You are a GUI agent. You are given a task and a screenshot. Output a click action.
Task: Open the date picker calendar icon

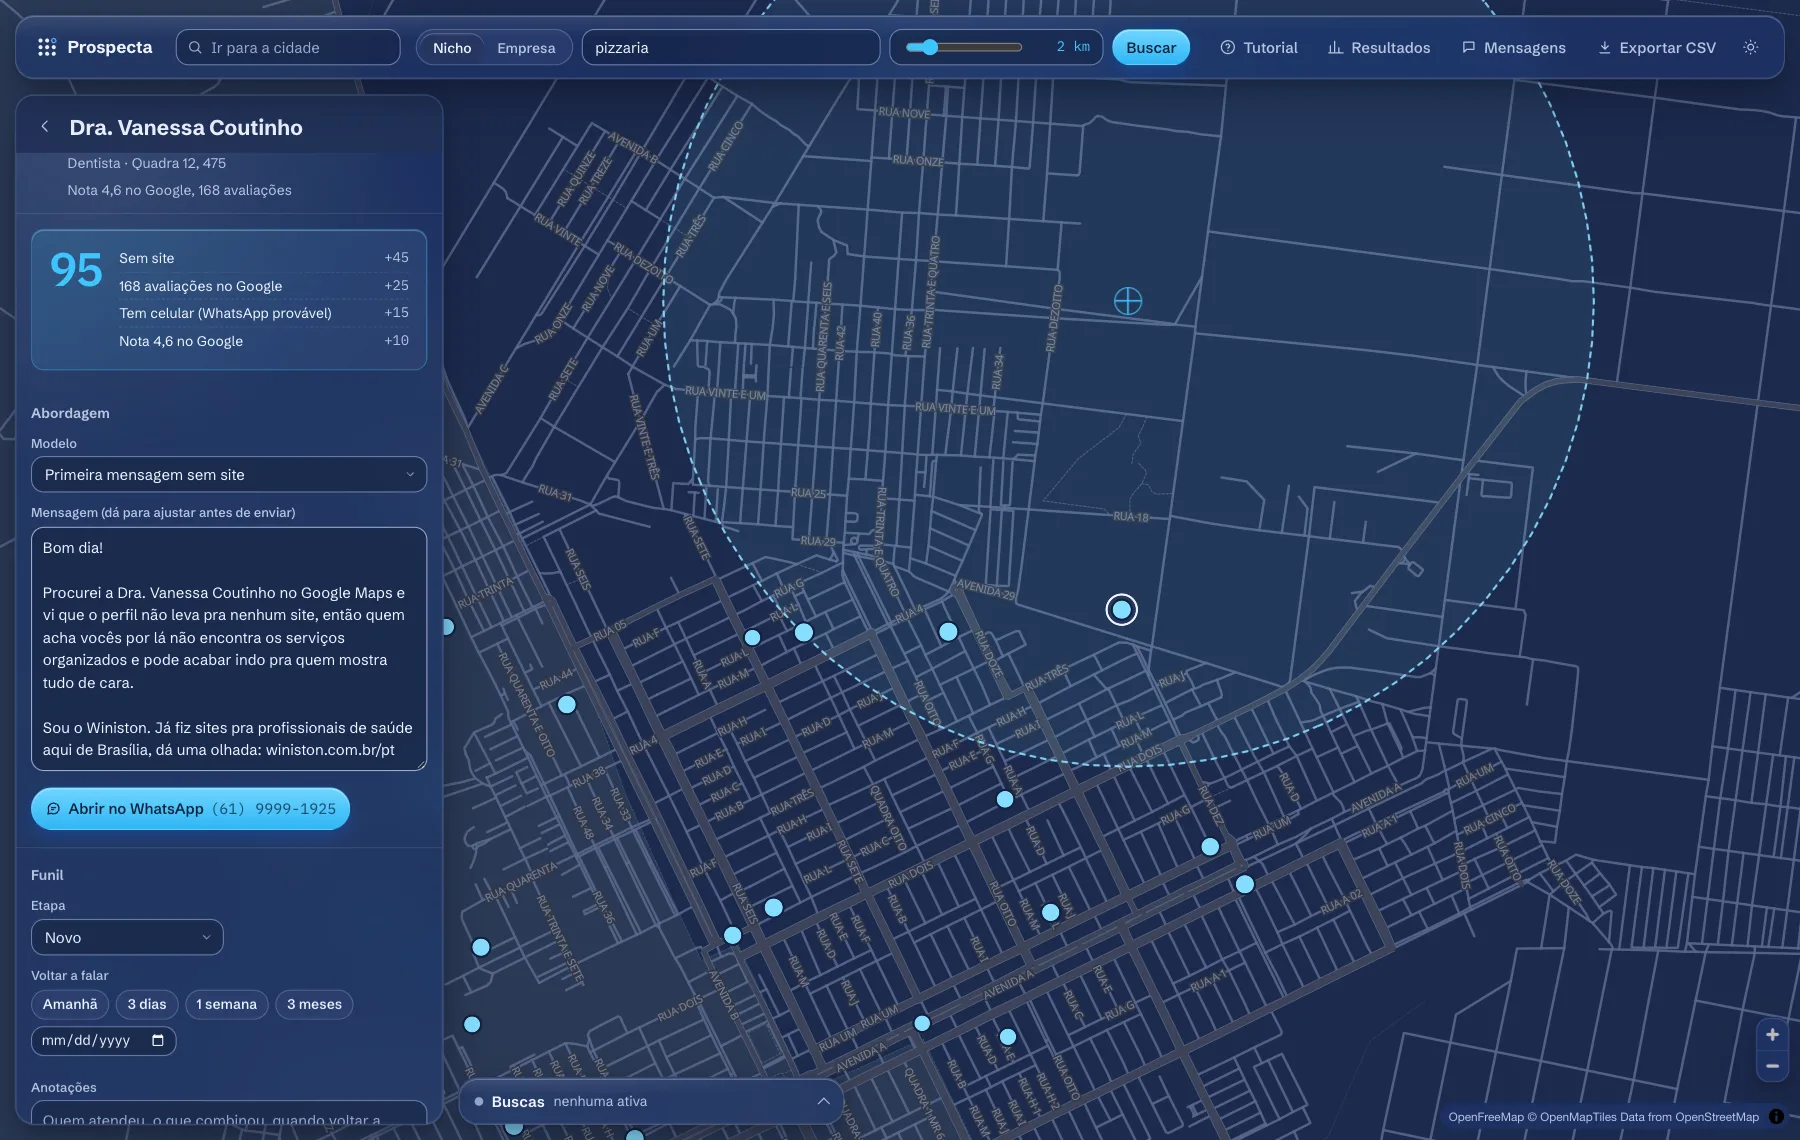tap(158, 1041)
